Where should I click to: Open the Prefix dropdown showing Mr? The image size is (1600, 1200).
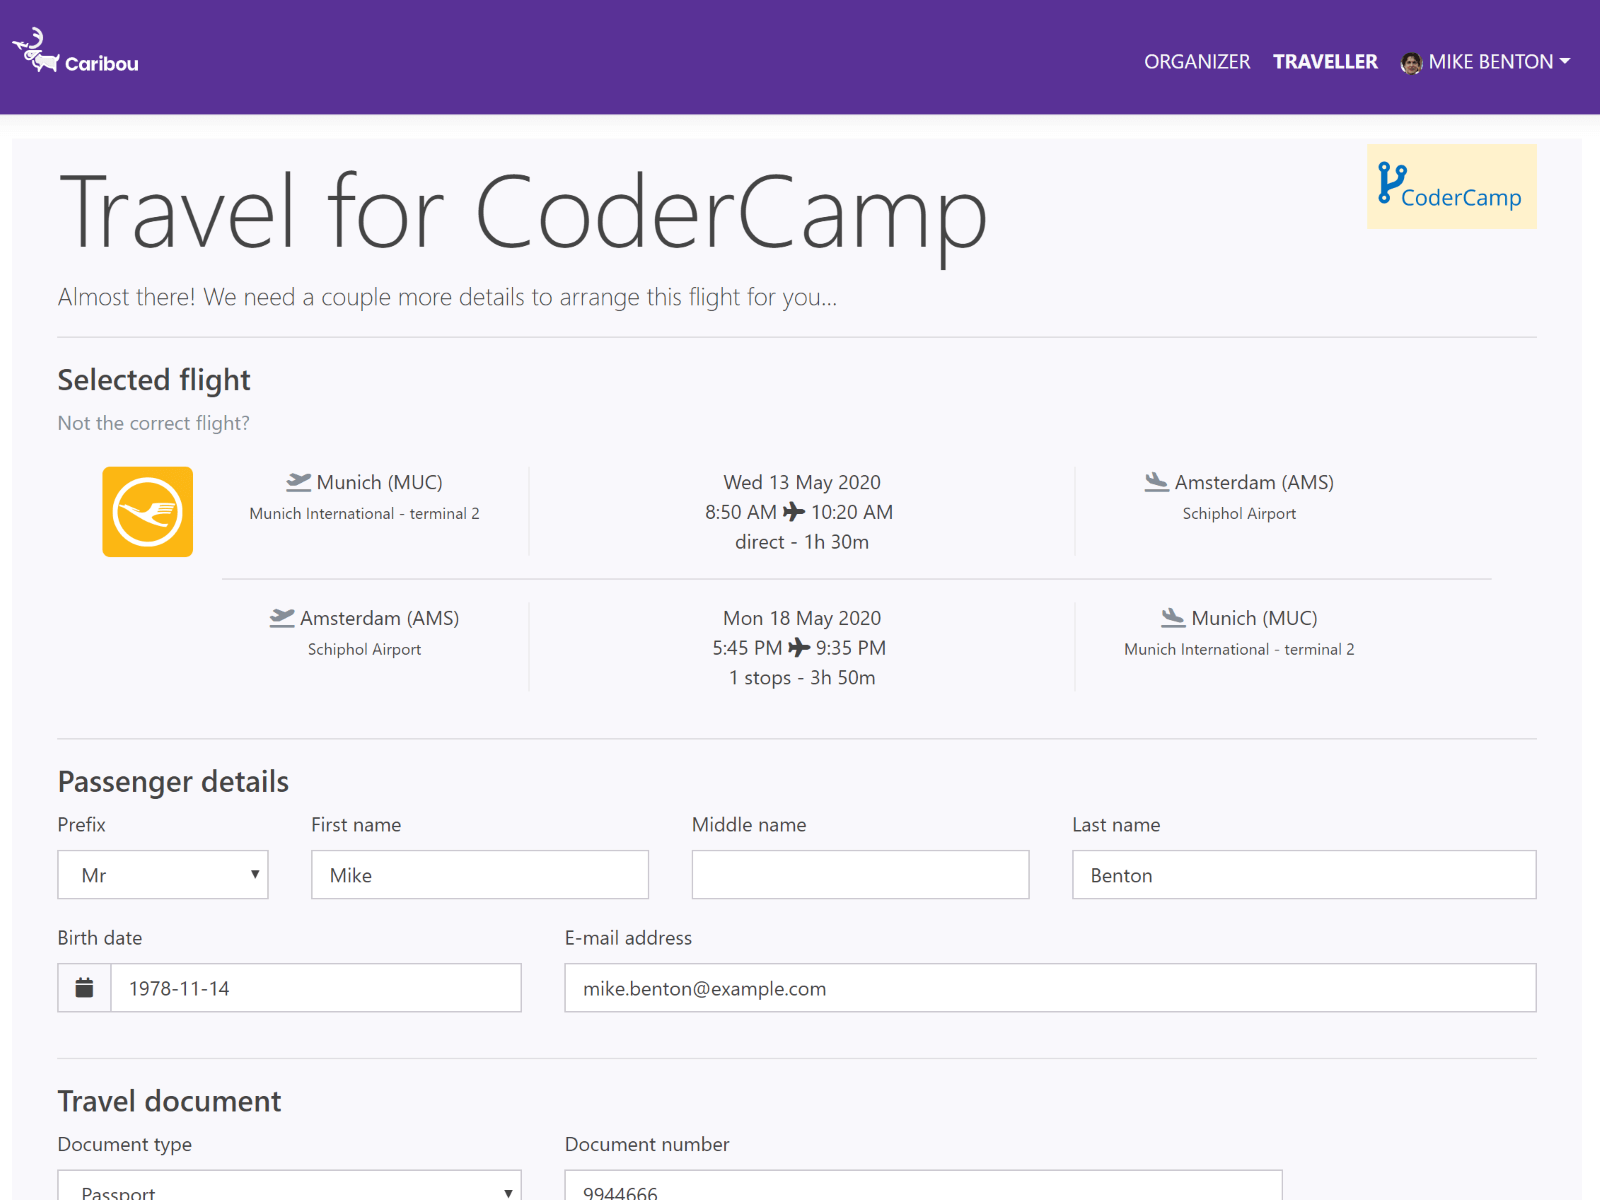coord(163,874)
